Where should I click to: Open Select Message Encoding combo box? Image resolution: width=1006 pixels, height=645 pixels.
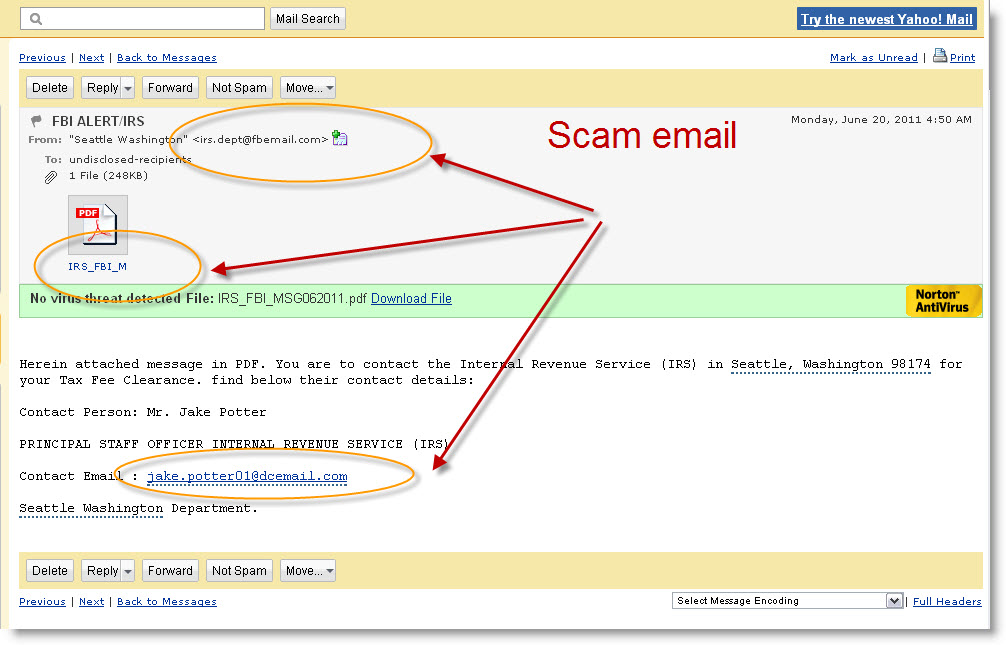(x=787, y=601)
